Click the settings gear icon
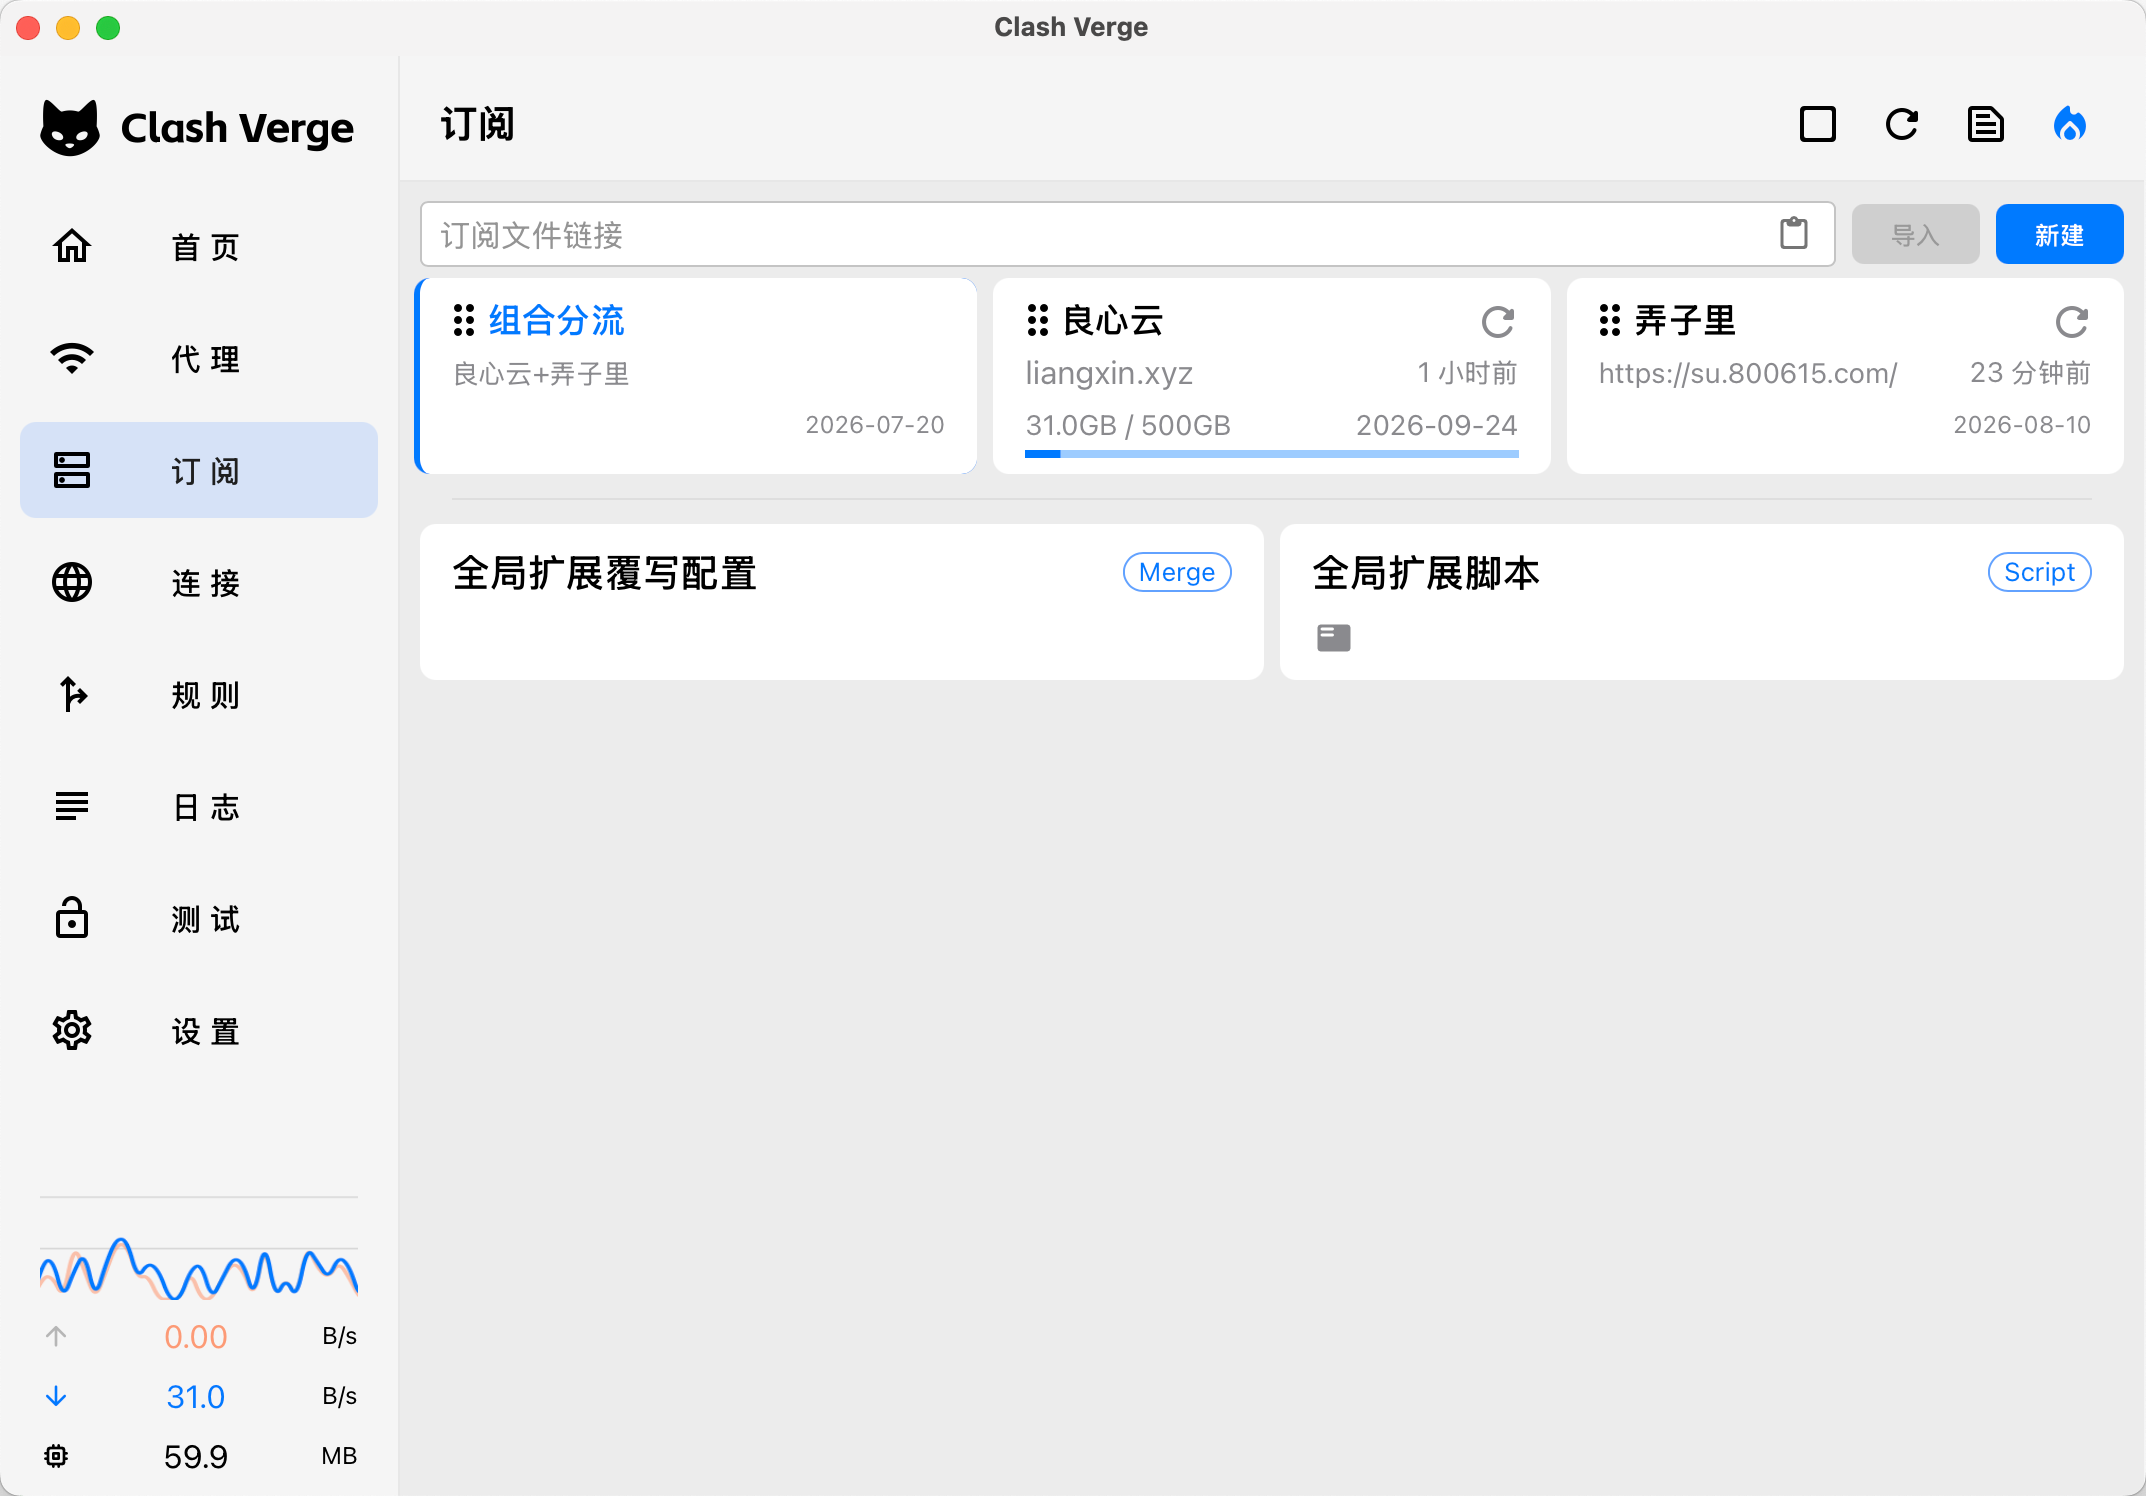This screenshot has width=2146, height=1496. coord(72,1030)
